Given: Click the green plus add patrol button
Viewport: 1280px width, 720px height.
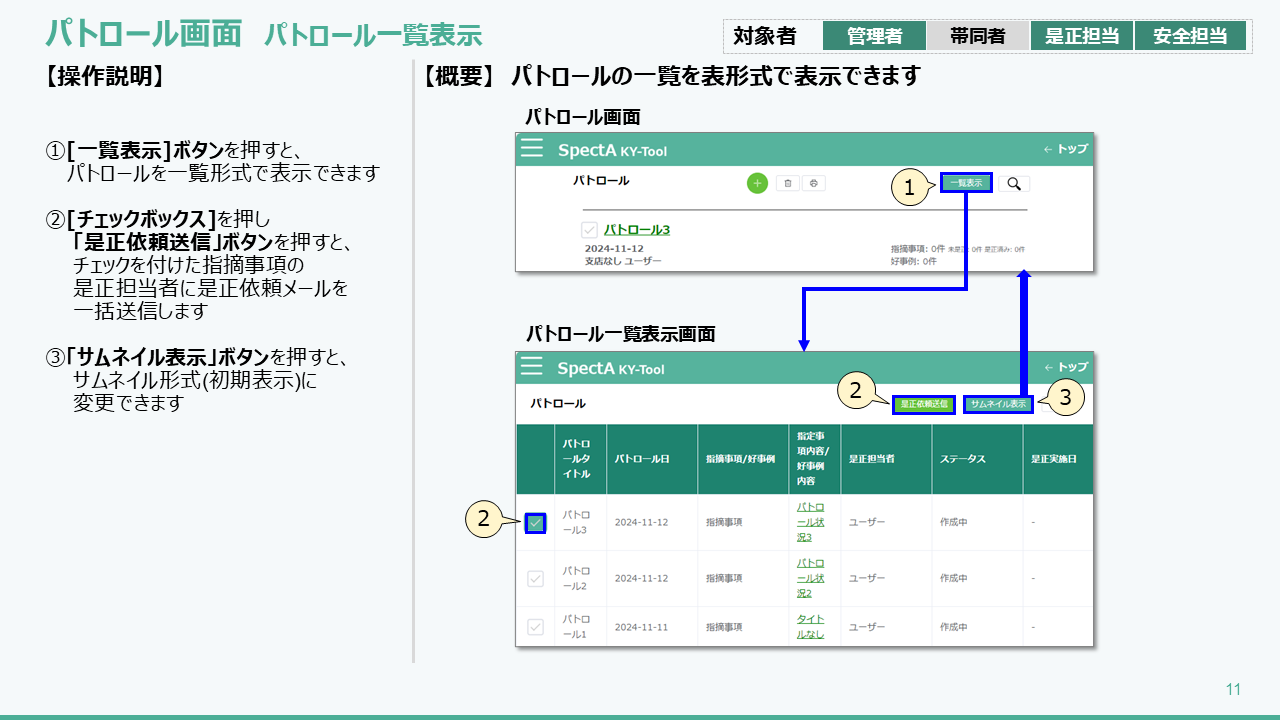Looking at the screenshot, I should 757,183.
